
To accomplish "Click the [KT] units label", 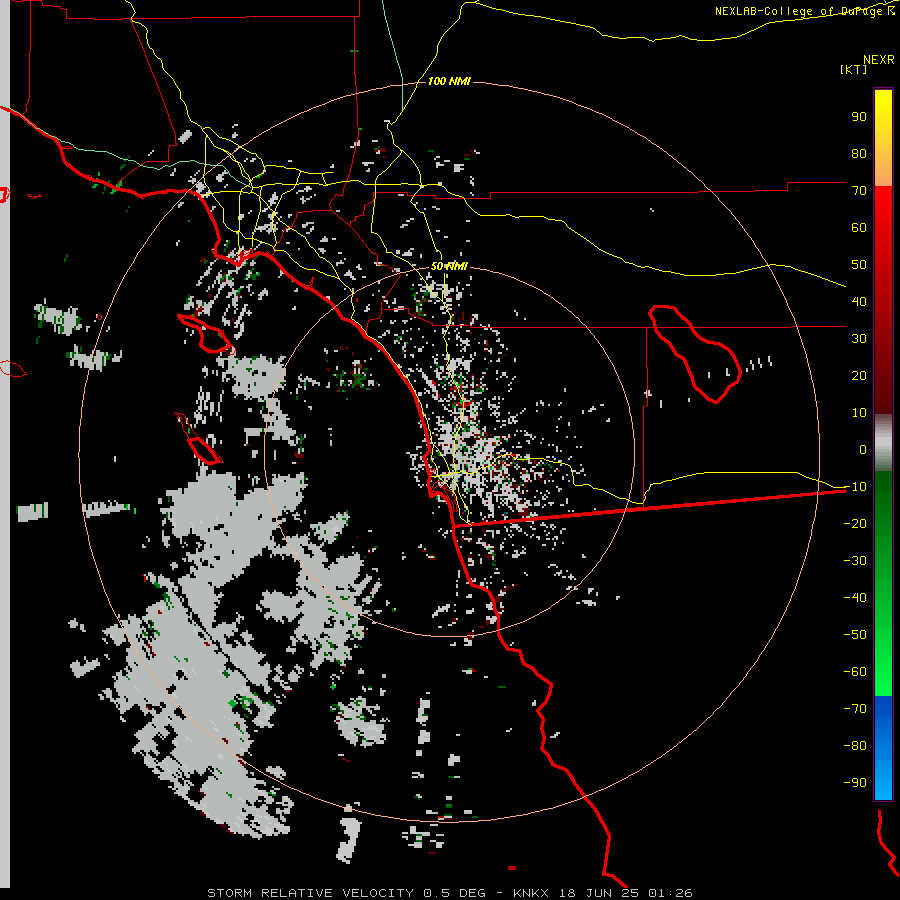I will click(x=853, y=69).
